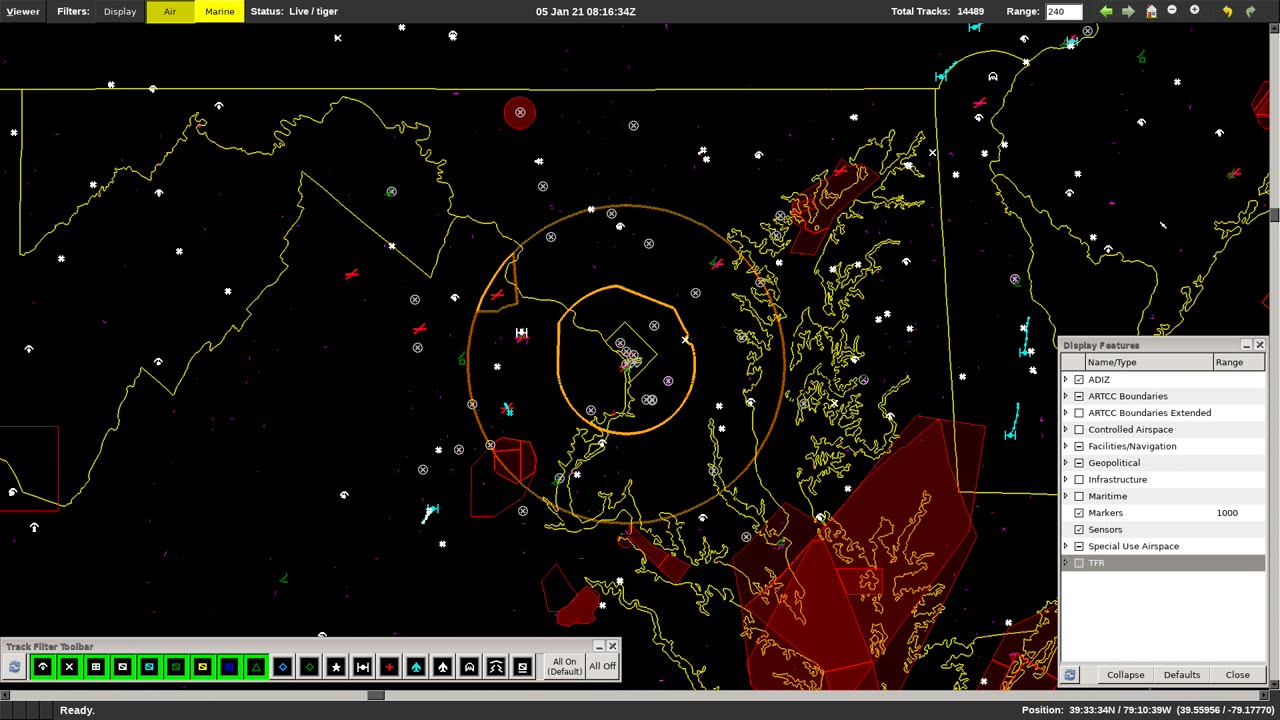Toggle the Special Use Airspace checkbox
Viewport: 1280px width, 720px height.
(1079, 546)
